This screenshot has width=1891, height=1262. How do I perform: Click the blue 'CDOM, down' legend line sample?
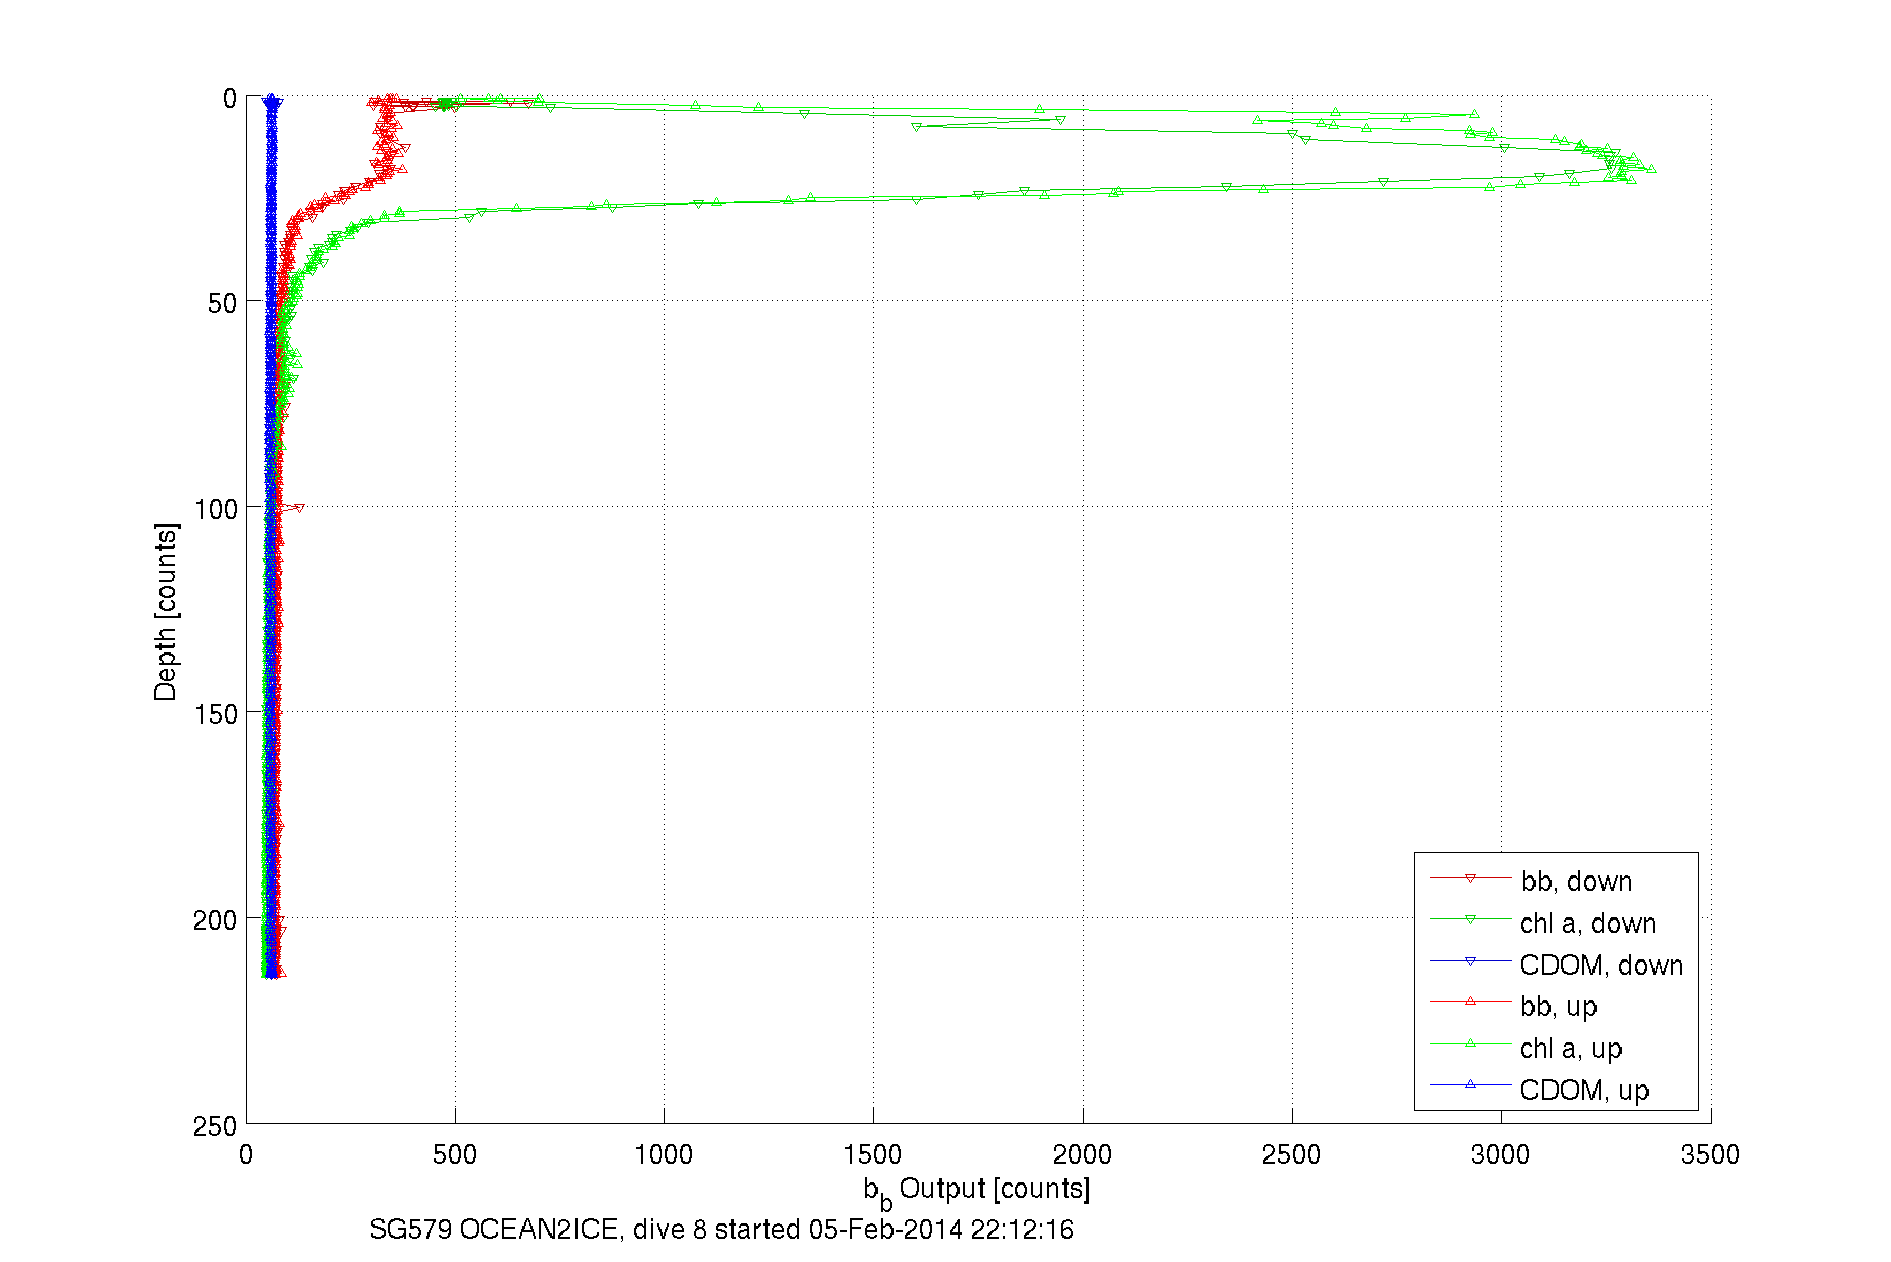click(1470, 961)
